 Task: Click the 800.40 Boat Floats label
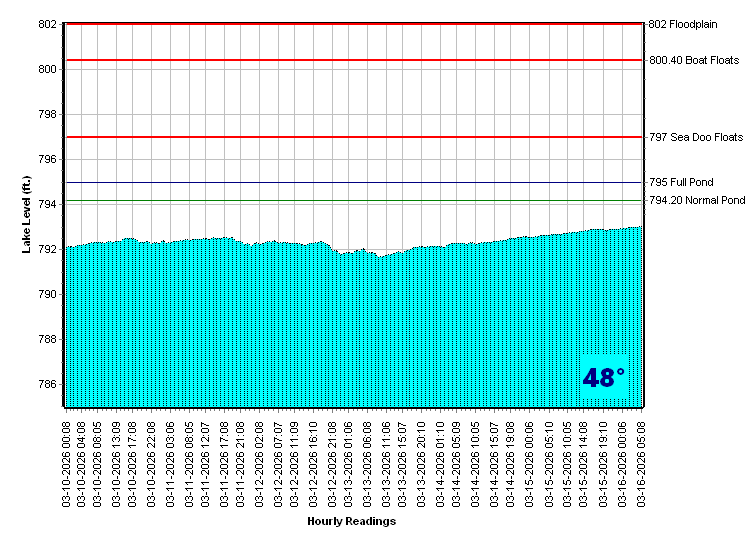pyautogui.click(x=694, y=60)
